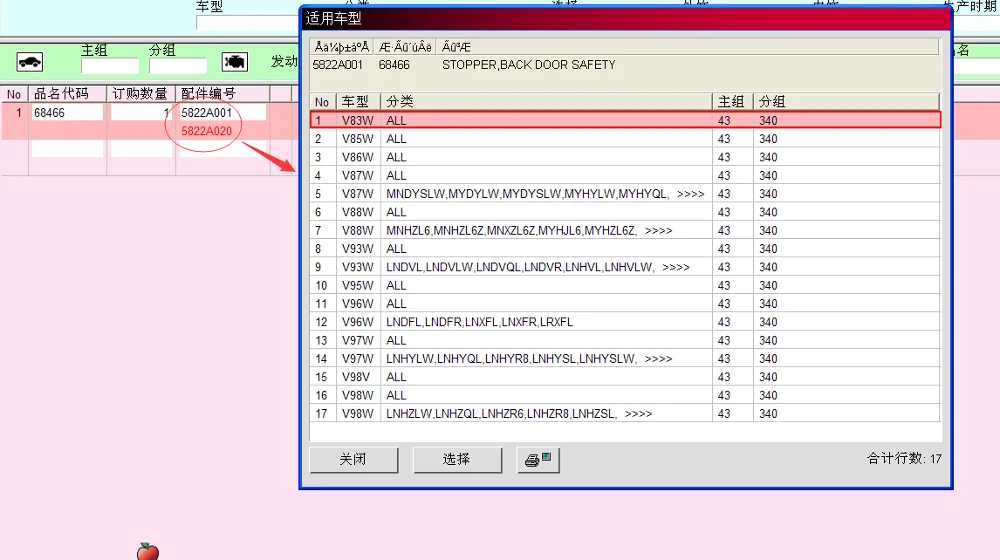1000x560 pixels.
Task: Click the 车型 input field at the top
Action: (247, 23)
